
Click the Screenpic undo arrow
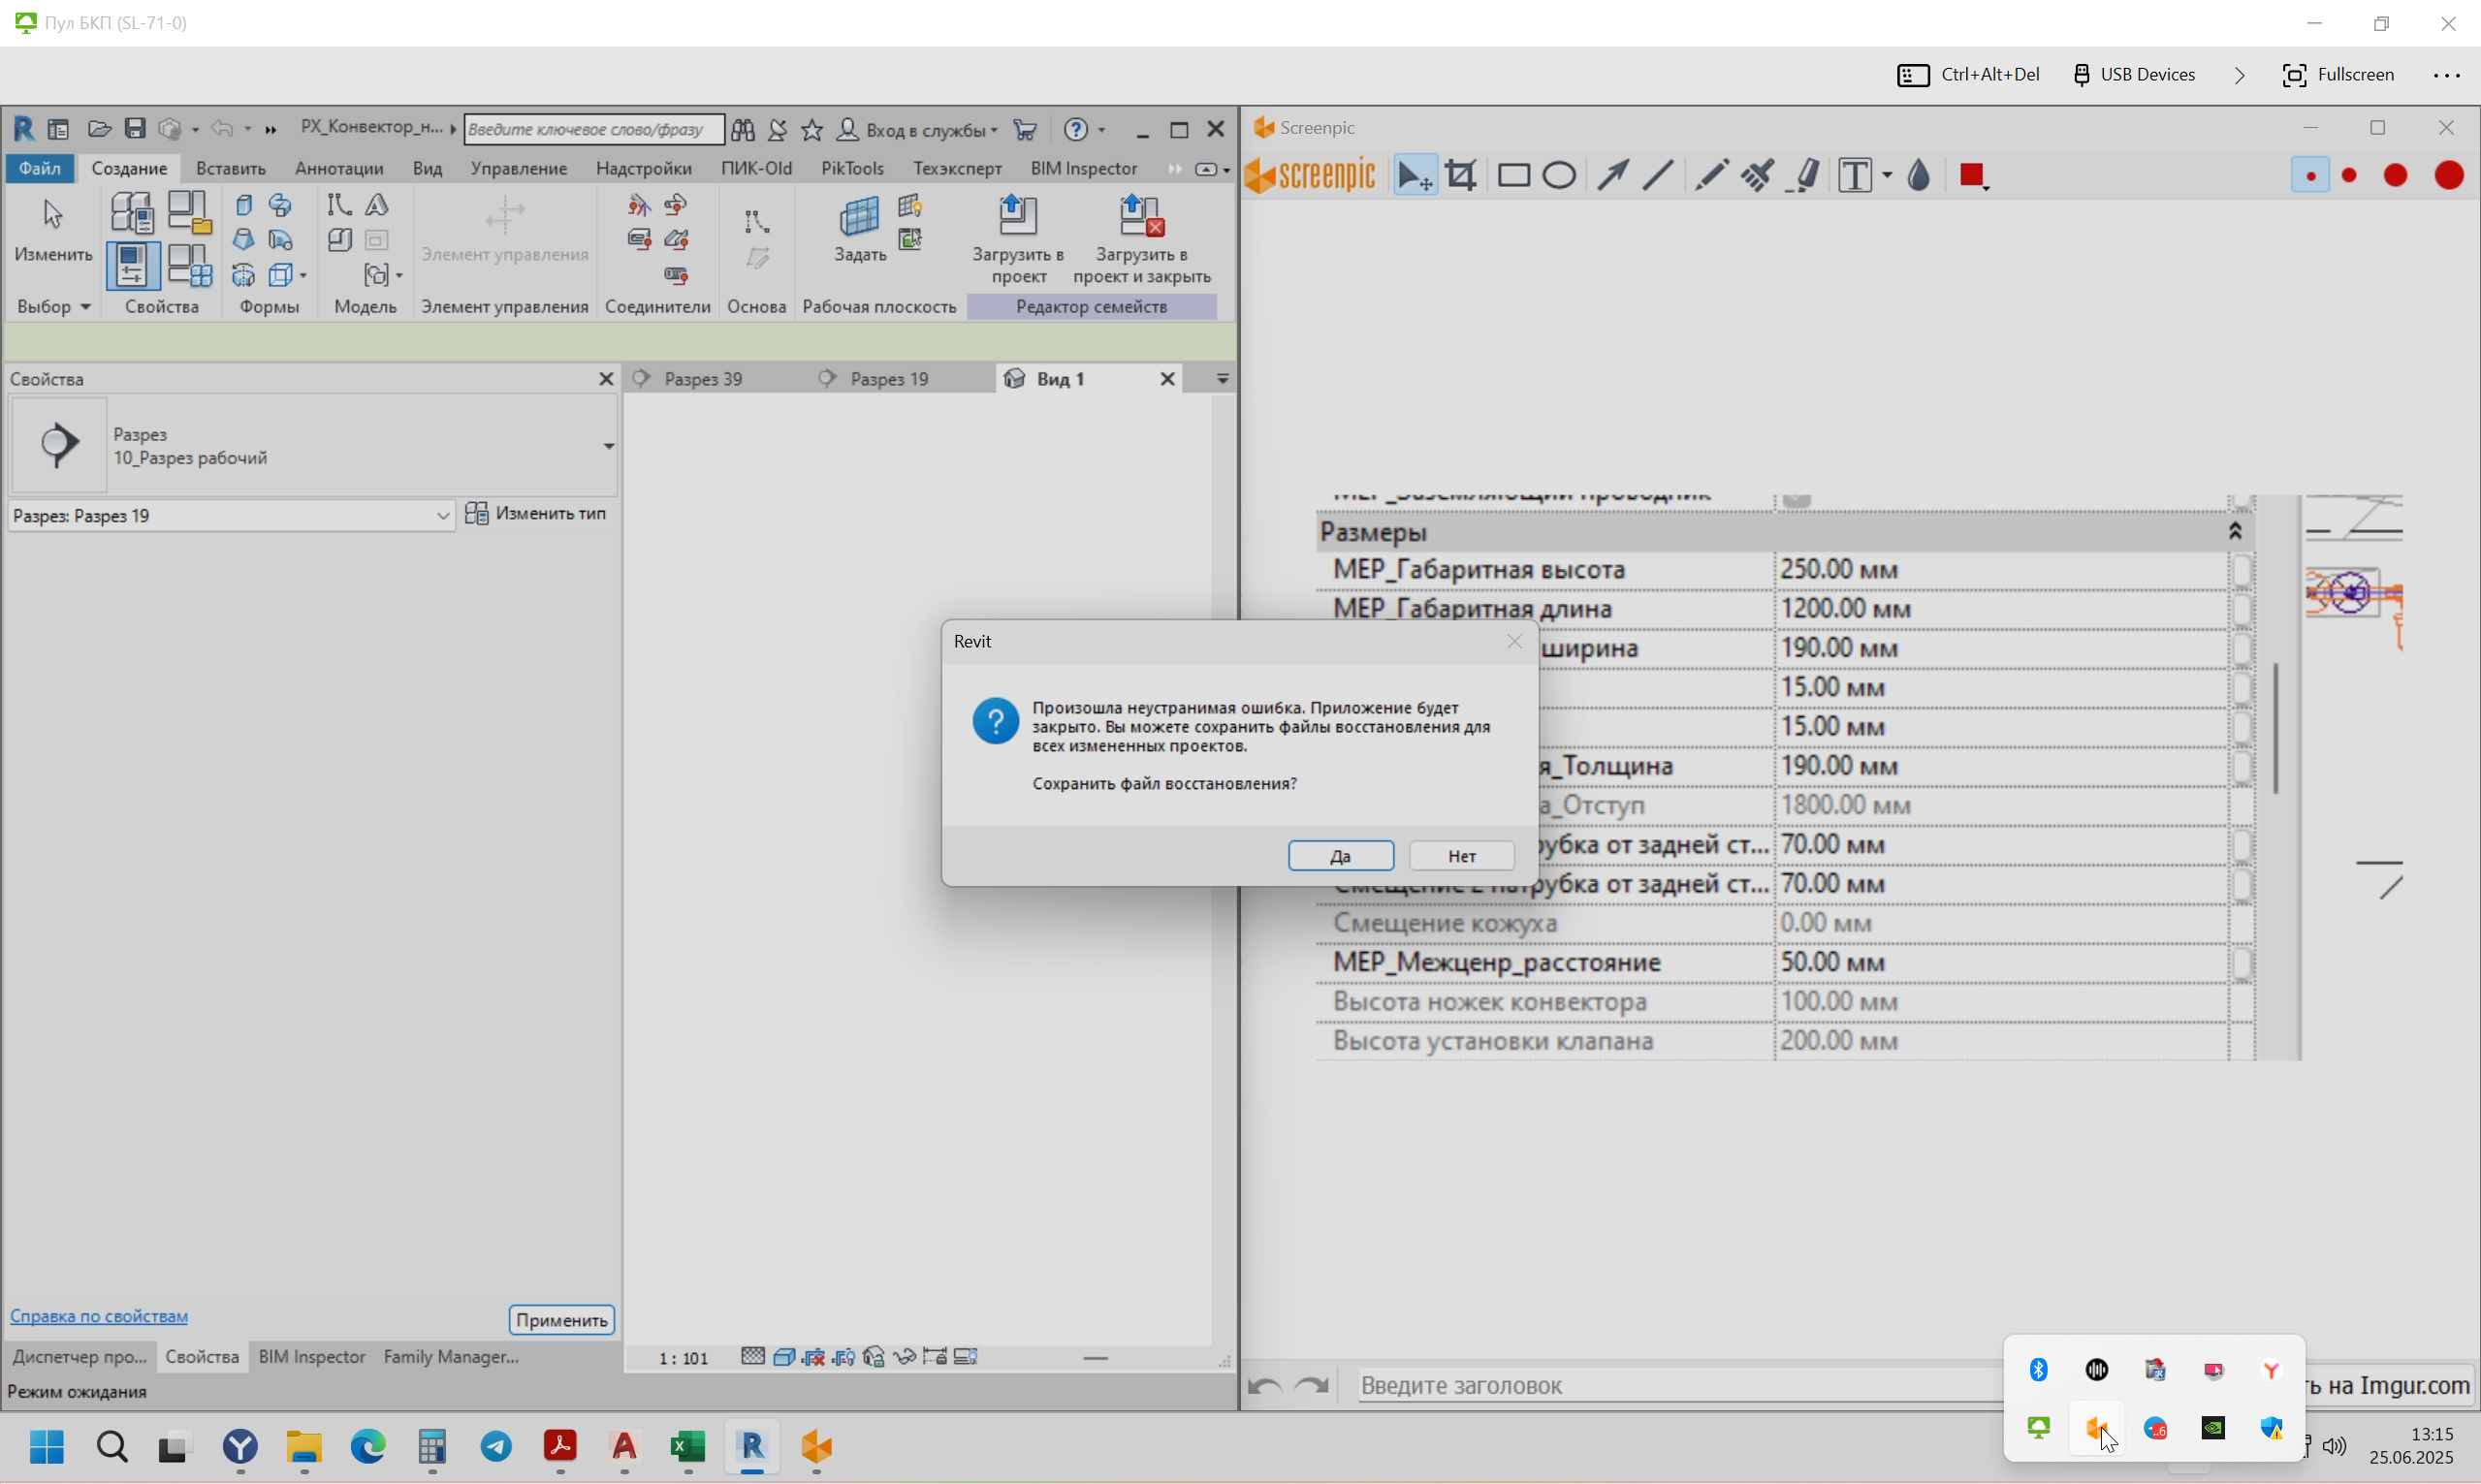tap(1266, 1386)
